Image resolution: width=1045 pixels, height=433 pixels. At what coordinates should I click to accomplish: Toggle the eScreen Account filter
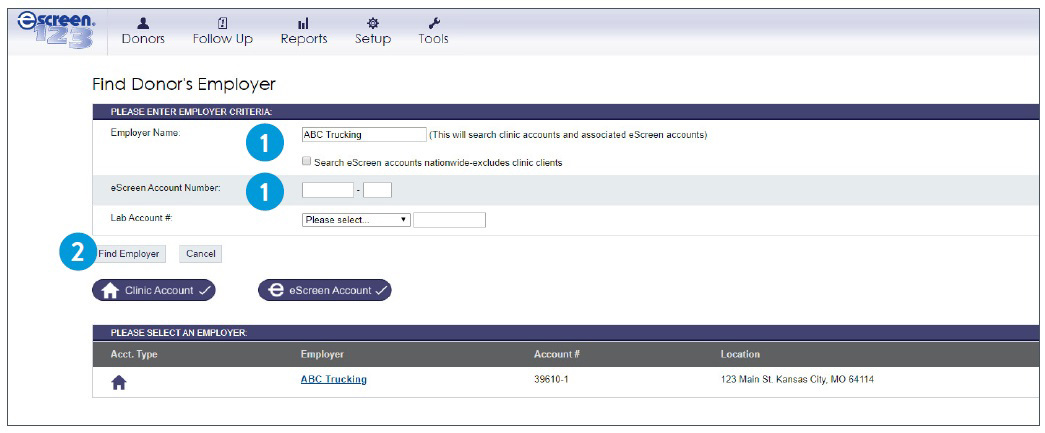click(x=325, y=290)
